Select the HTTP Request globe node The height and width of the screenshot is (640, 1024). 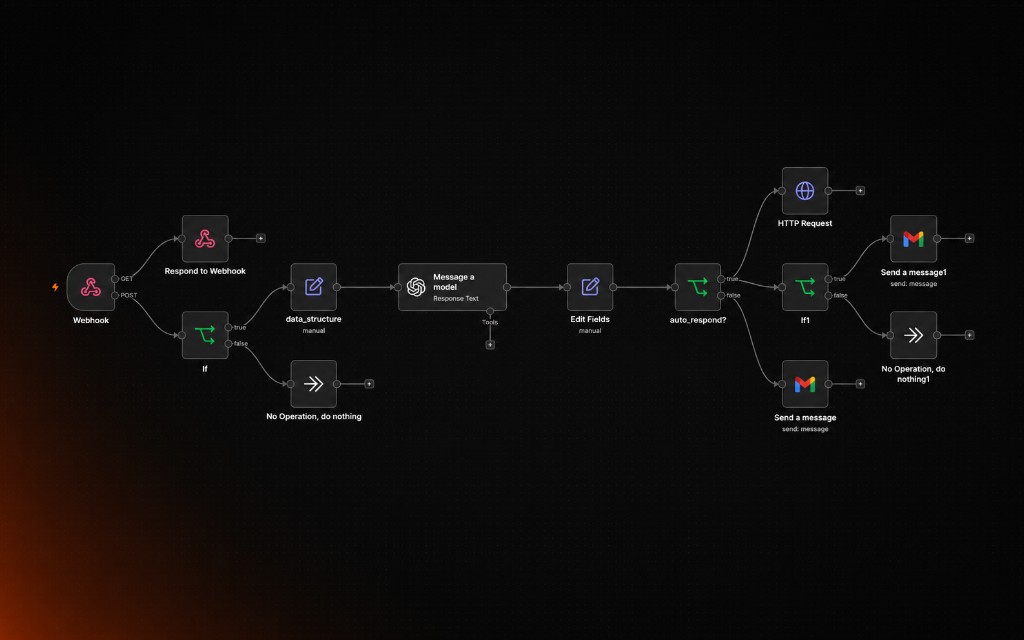click(805, 191)
